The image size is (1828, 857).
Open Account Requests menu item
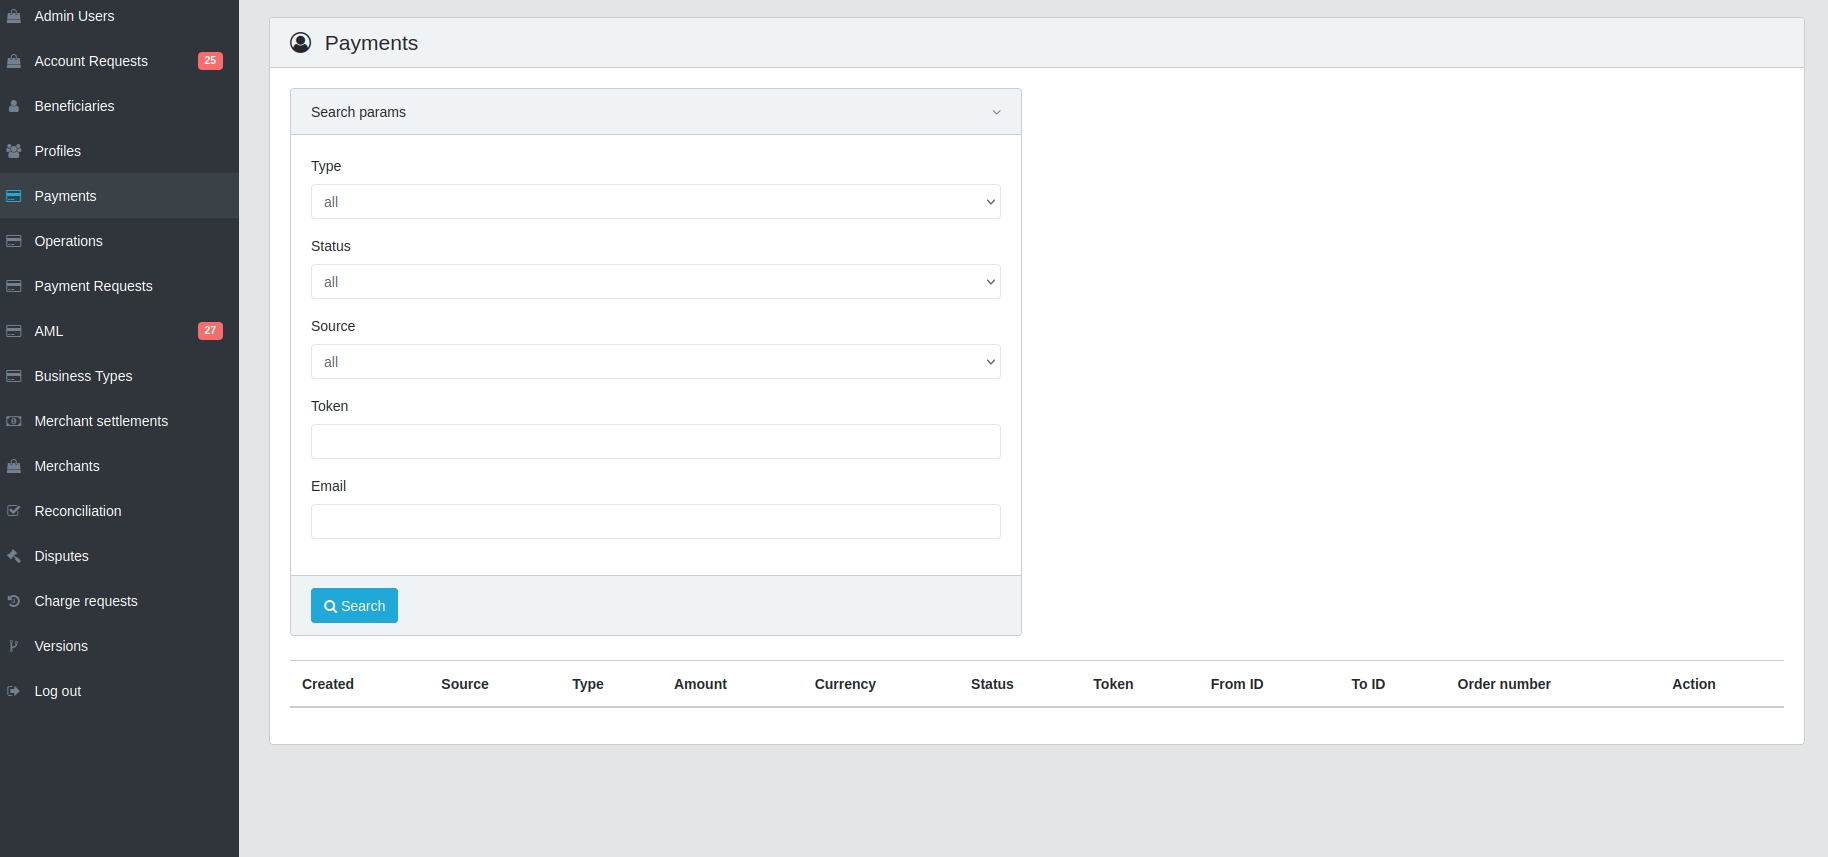tap(119, 61)
